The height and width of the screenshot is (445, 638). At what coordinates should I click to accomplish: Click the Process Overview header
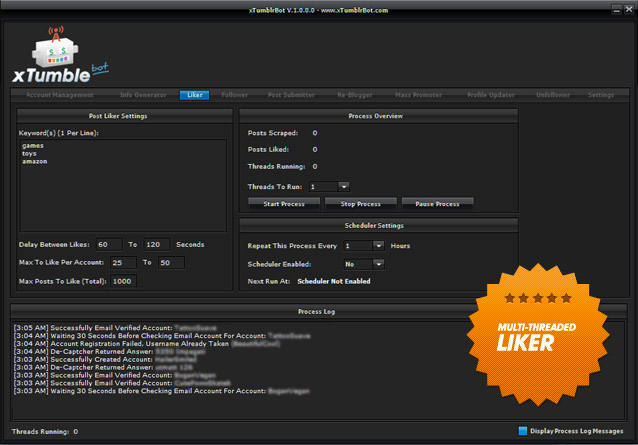point(378,116)
